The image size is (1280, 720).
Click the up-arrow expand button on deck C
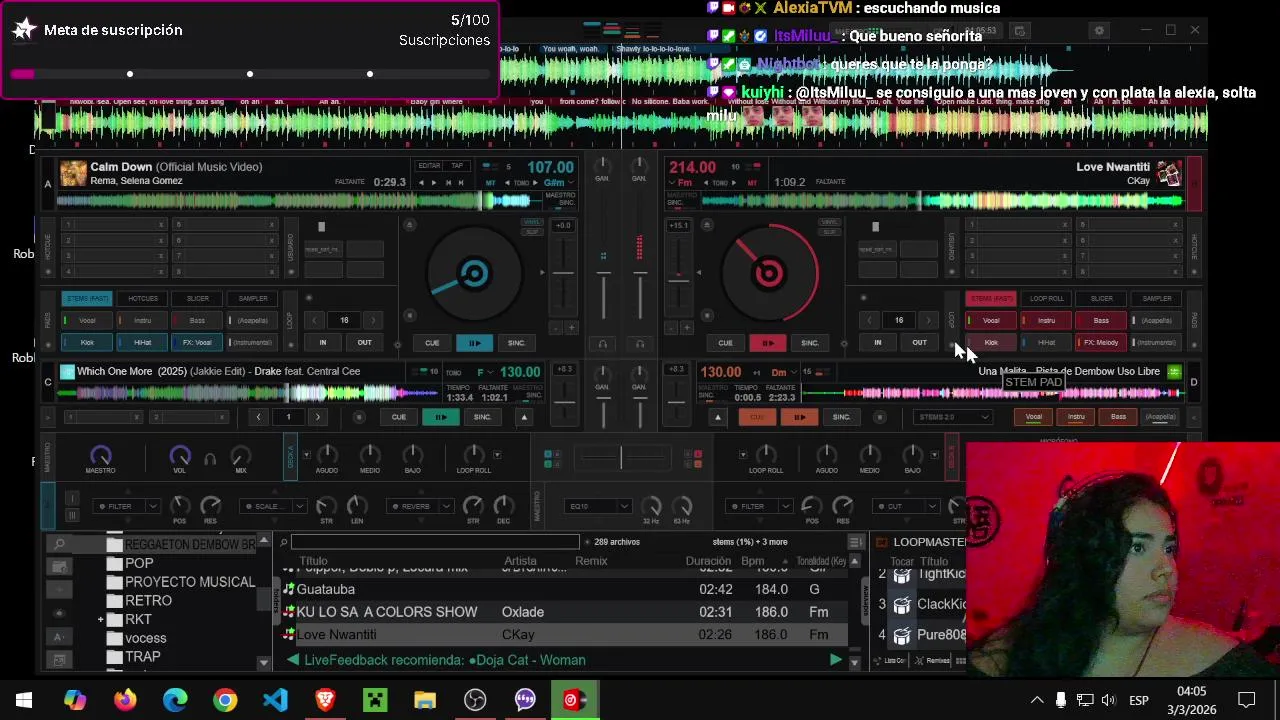point(524,417)
